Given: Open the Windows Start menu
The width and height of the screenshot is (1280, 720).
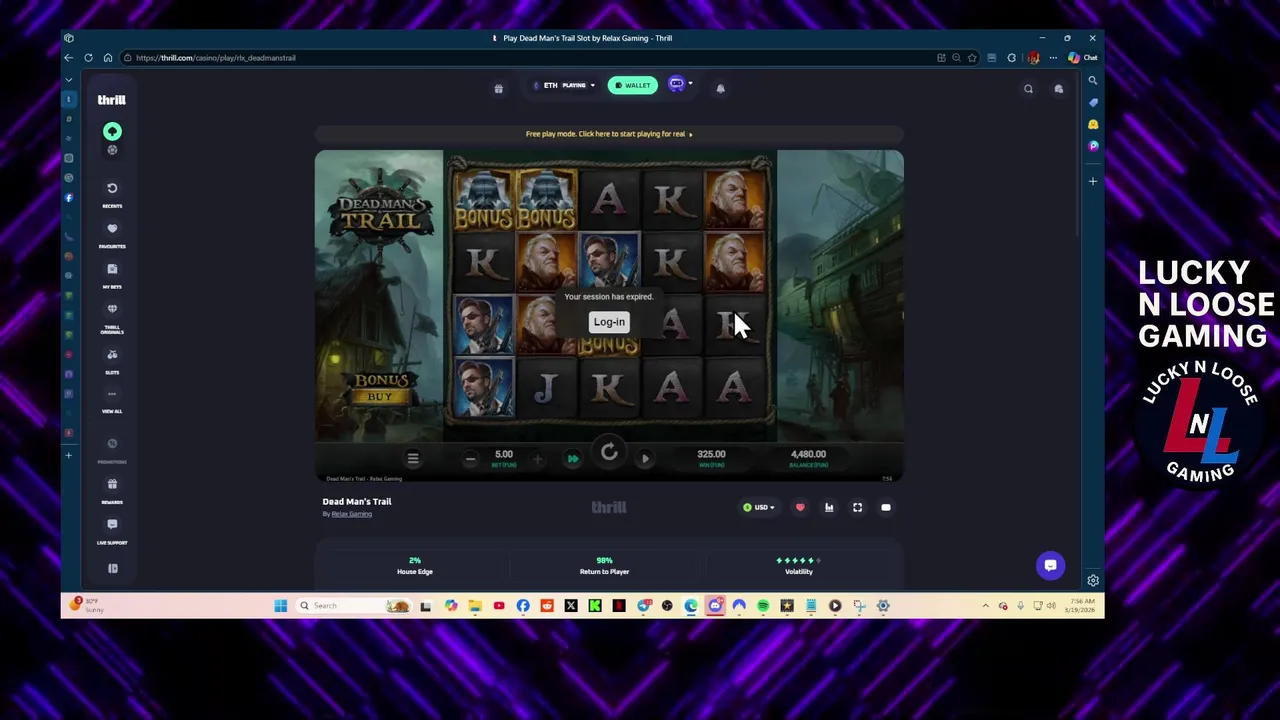Looking at the screenshot, I should pos(281,606).
